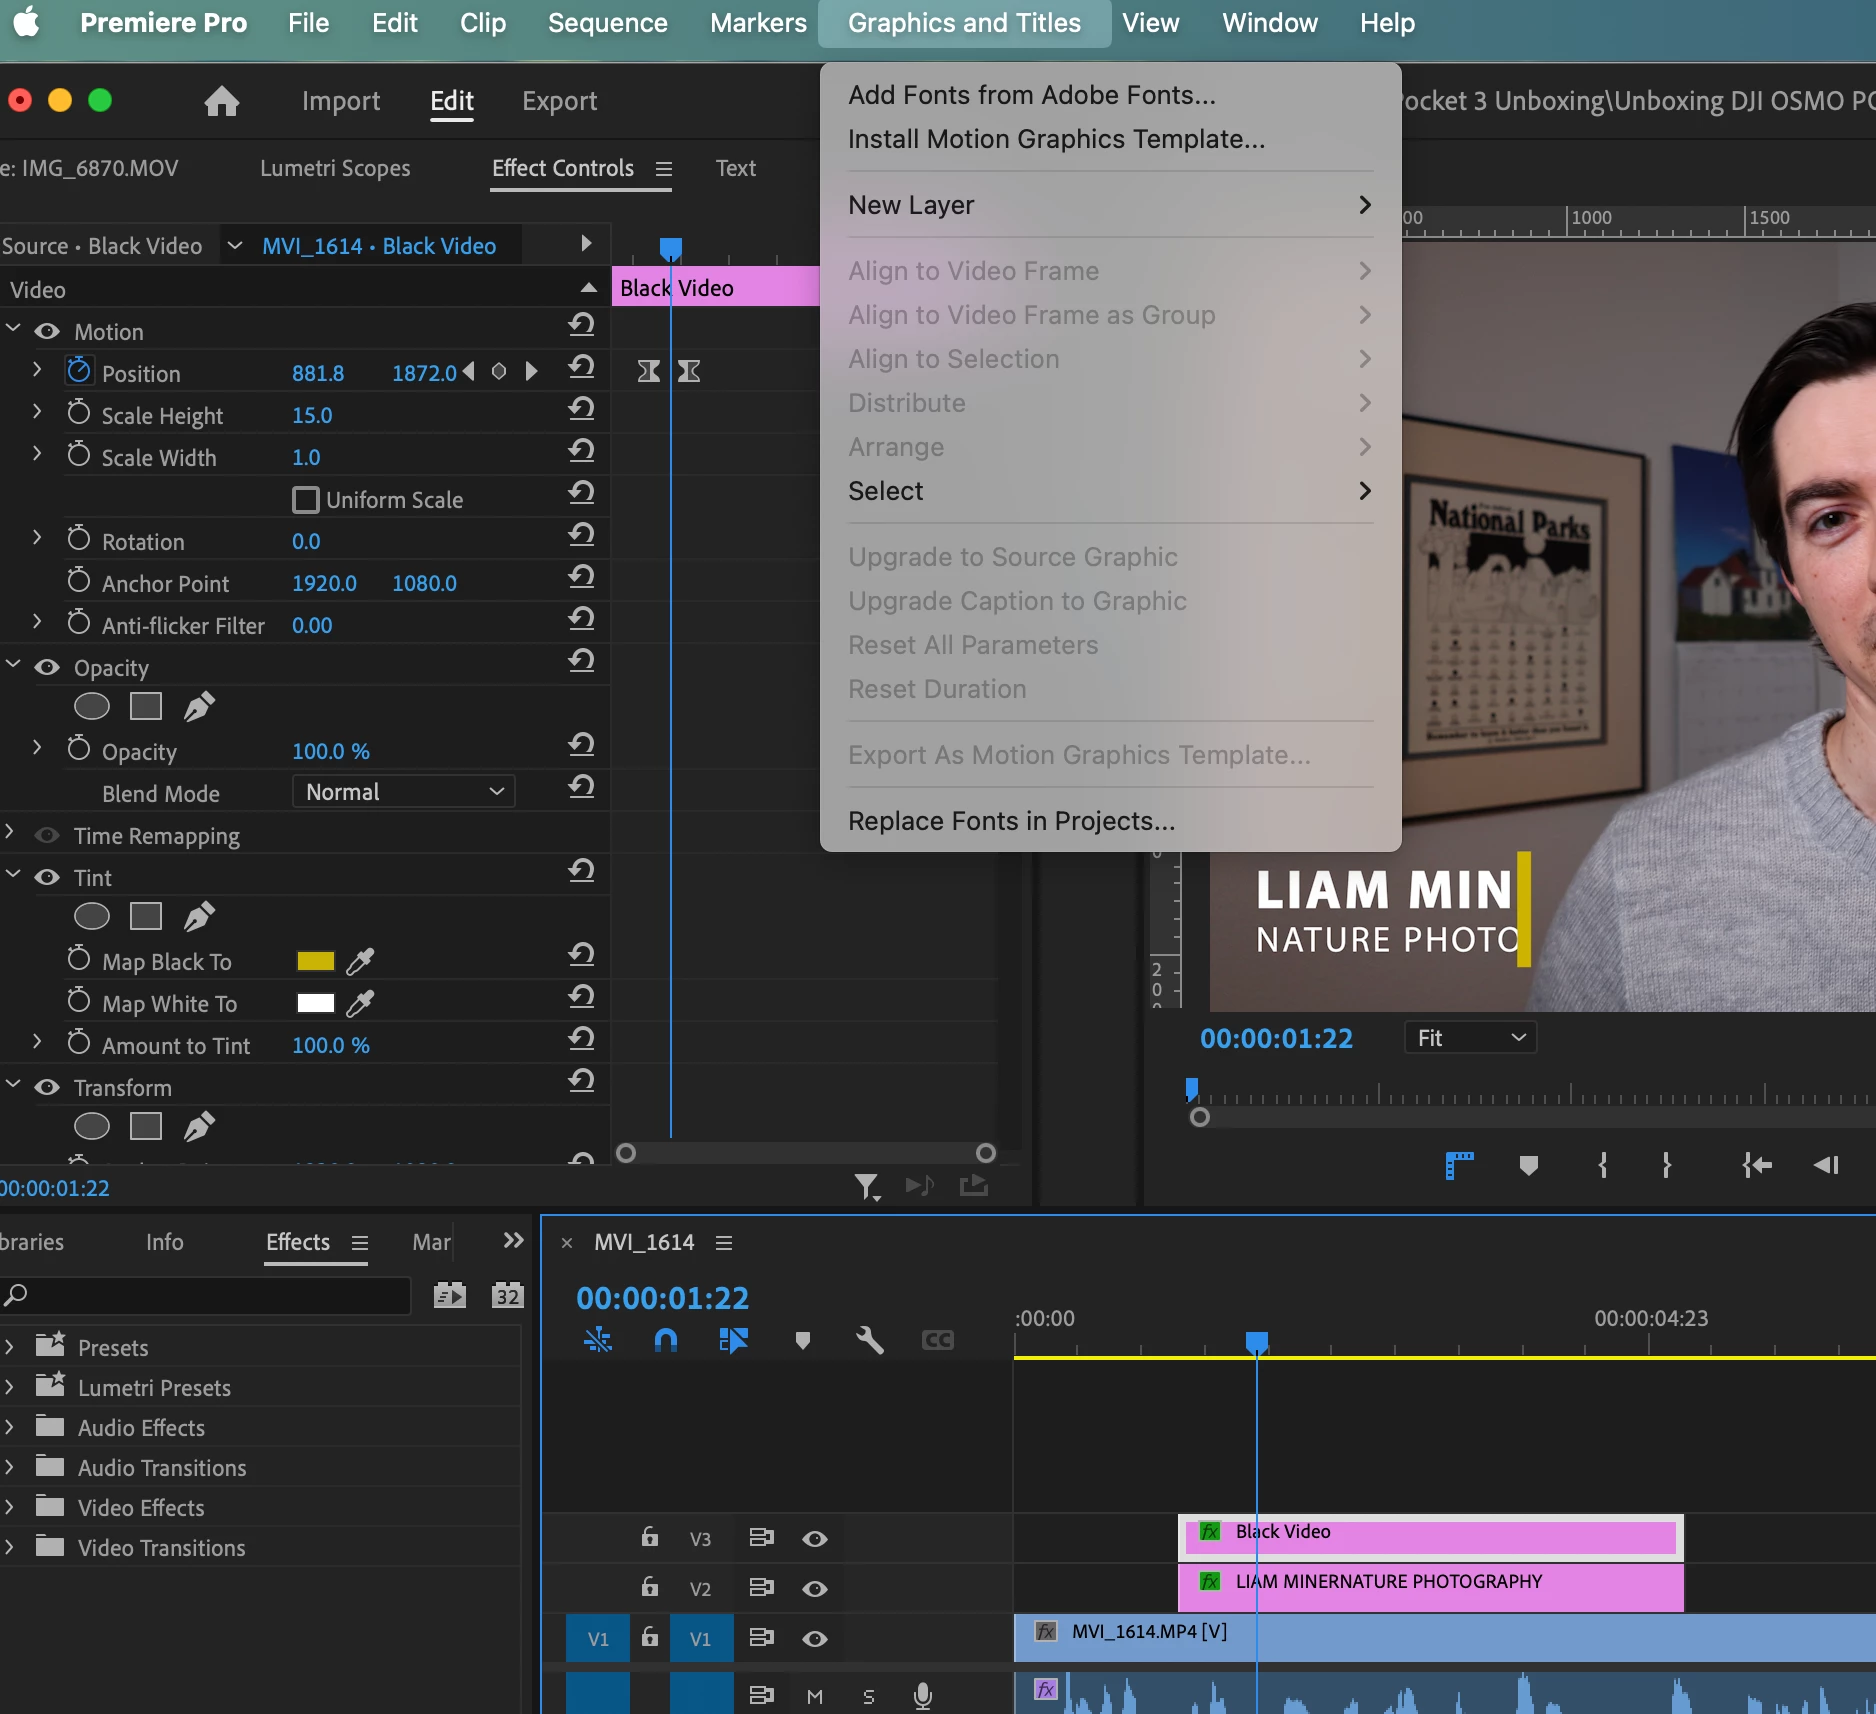Toggle linked selection in timeline
The height and width of the screenshot is (1714, 1876).
tap(733, 1340)
